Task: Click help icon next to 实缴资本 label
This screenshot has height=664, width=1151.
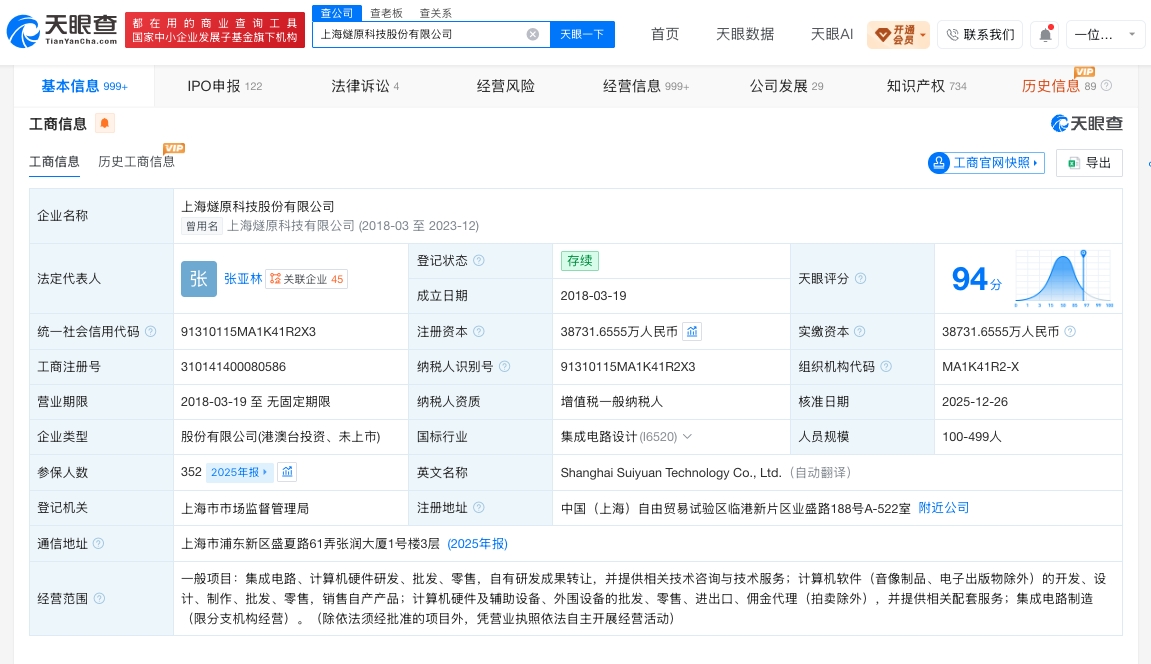Action: pyautogui.click(x=860, y=332)
